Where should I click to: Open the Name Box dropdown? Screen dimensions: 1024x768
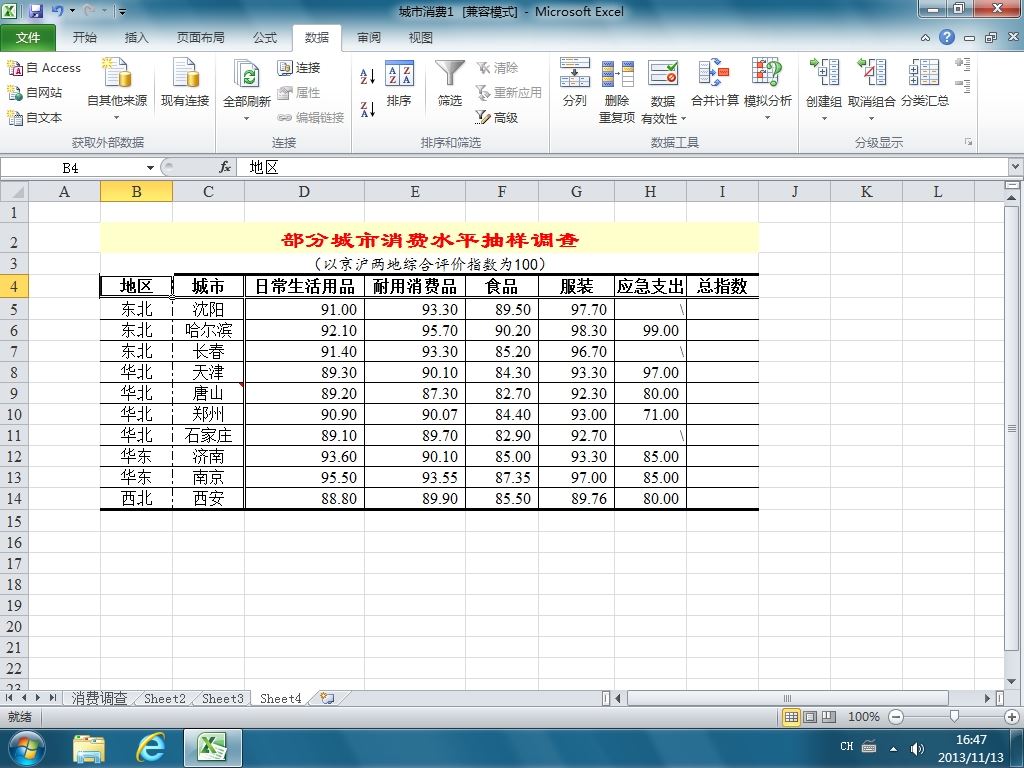[x=150, y=168]
